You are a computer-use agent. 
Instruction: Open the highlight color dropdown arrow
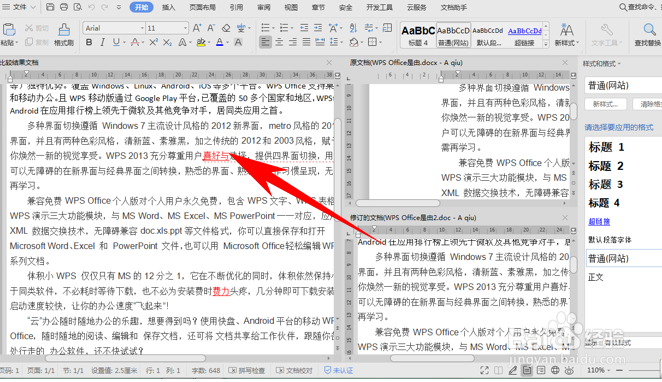tap(209, 43)
